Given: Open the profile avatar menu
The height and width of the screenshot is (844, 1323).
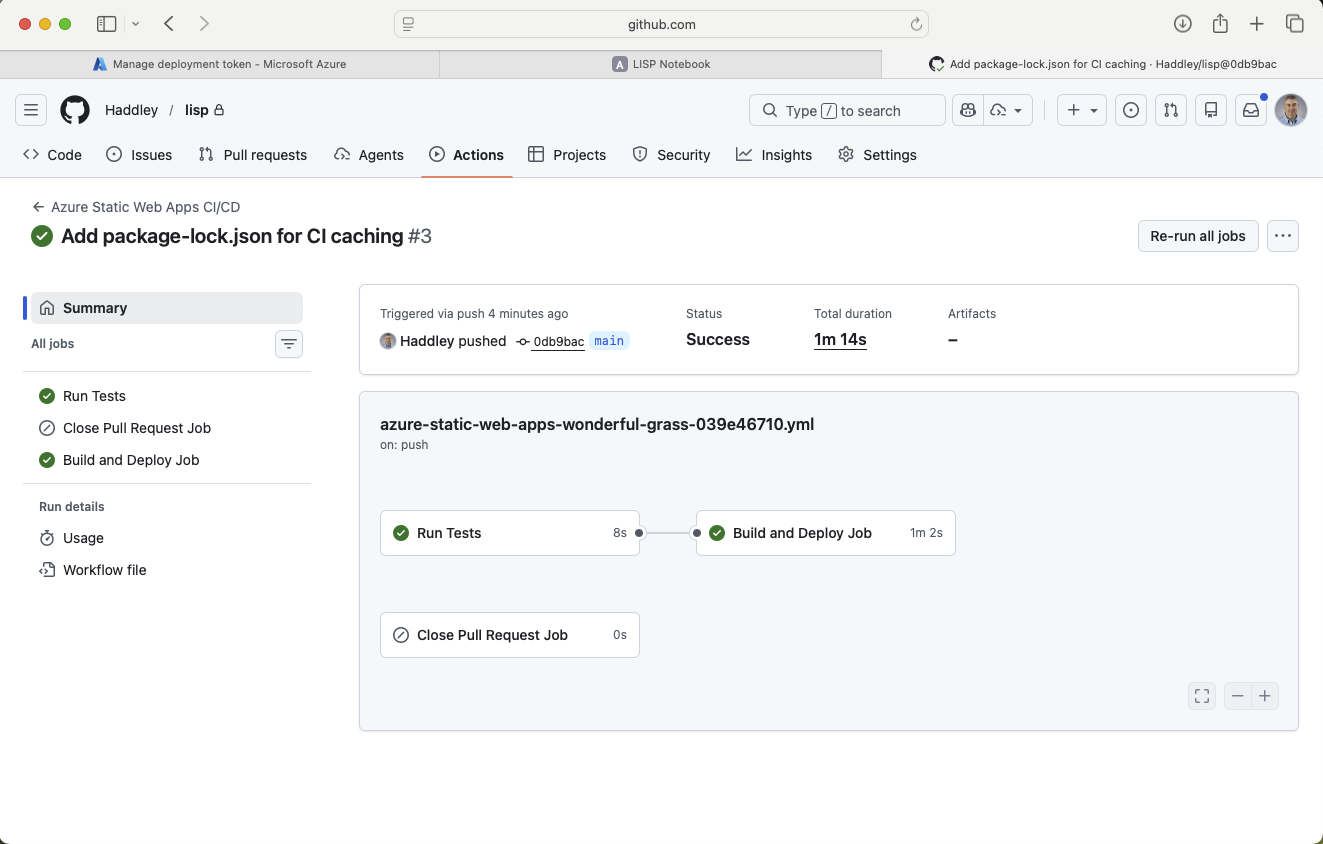Looking at the screenshot, I should (x=1290, y=110).
